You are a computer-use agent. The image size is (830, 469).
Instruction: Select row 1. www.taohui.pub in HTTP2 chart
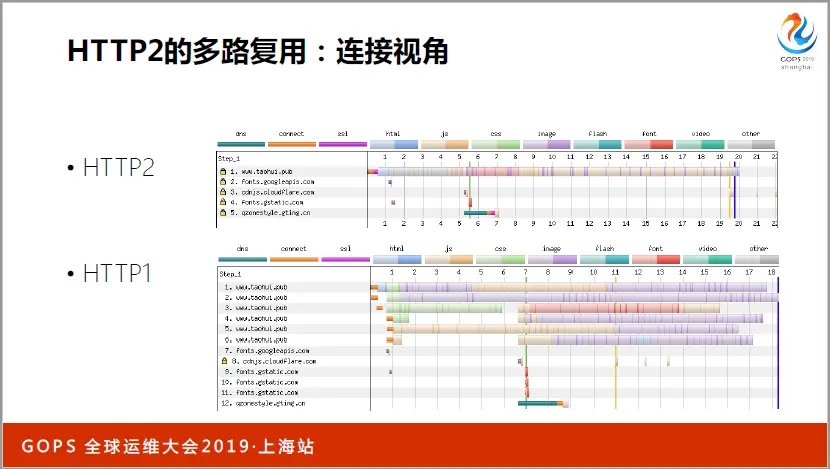click(497, 172)
